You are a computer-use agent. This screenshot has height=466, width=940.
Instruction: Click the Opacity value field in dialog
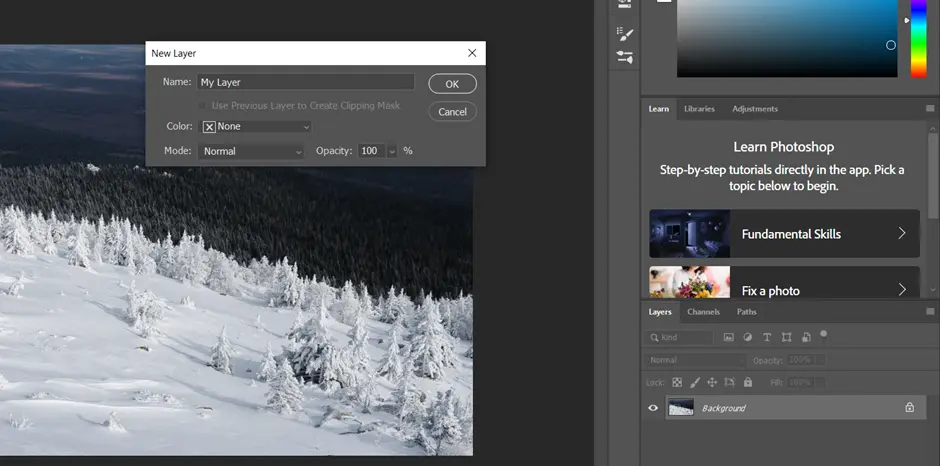coord(372,151)
